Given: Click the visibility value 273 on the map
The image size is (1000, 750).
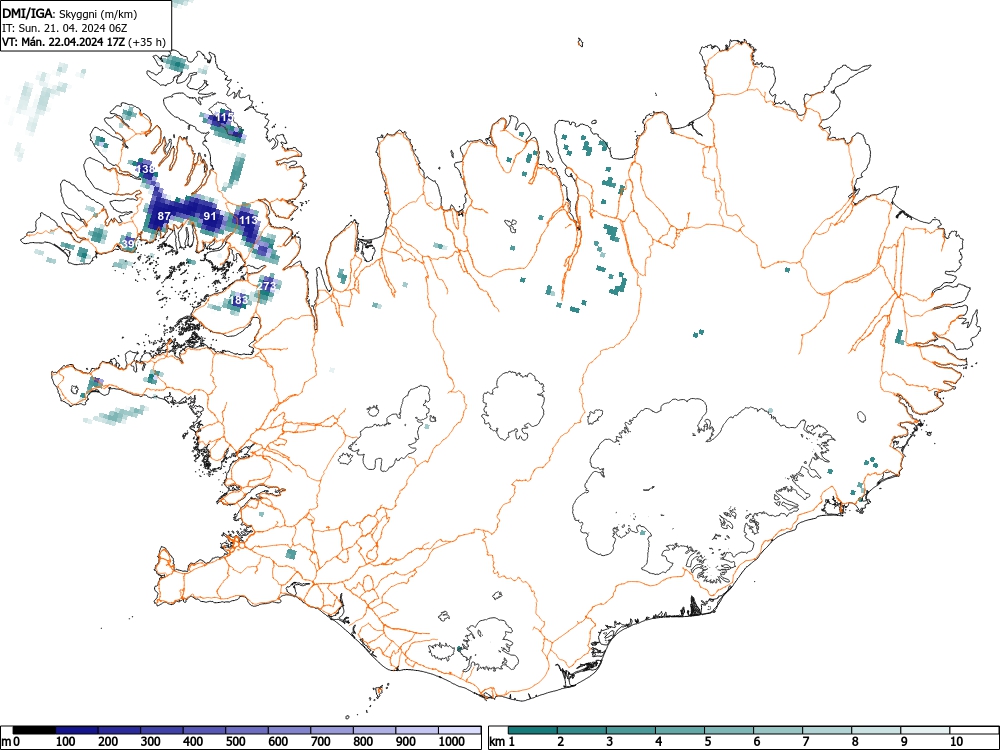Looking at the screenshot, I should point(267,286).
